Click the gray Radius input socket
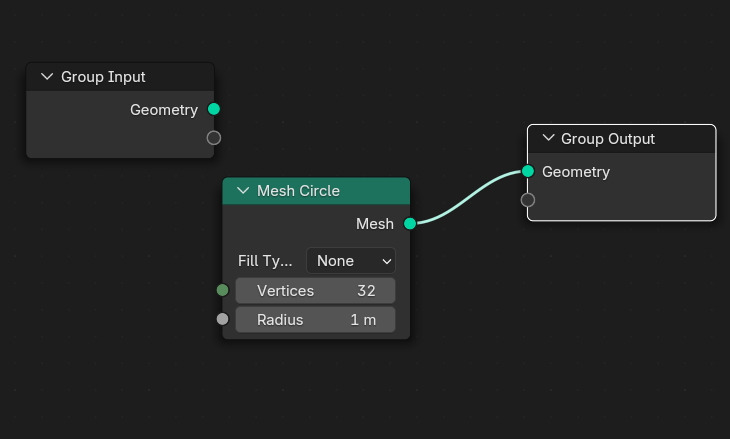730x439 pixels. [223, 319]
